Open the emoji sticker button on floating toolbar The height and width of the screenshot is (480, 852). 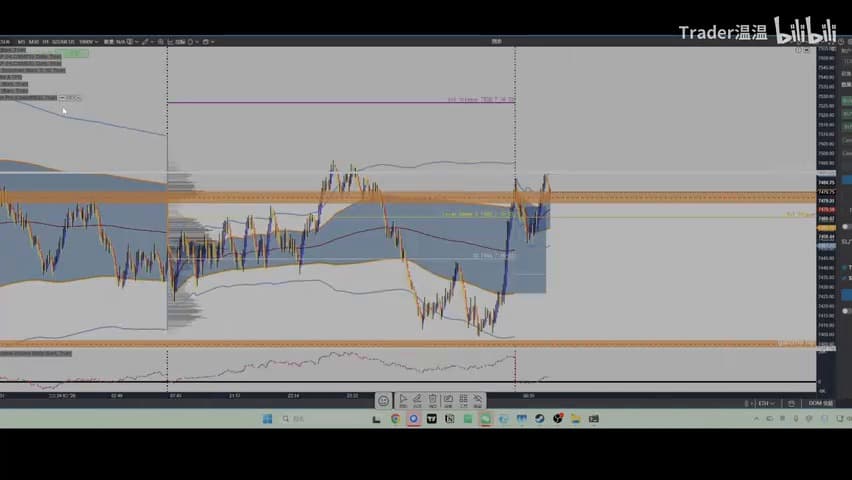point(383,401)
